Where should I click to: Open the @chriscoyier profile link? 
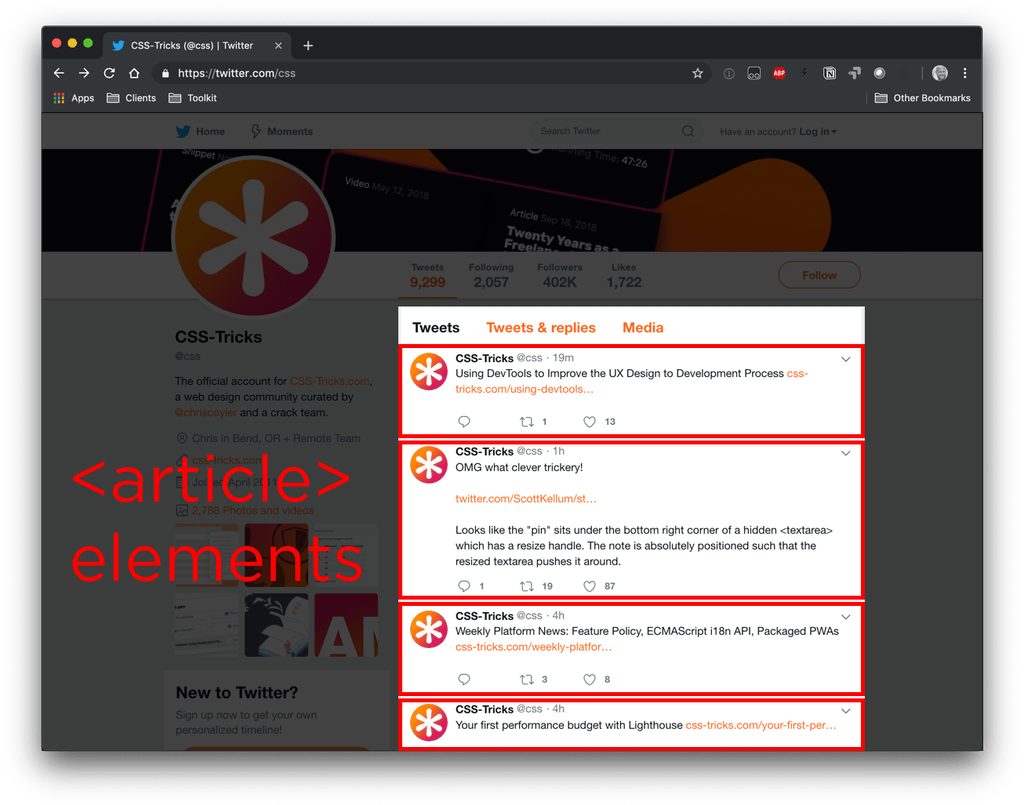[x=206, y=411]
